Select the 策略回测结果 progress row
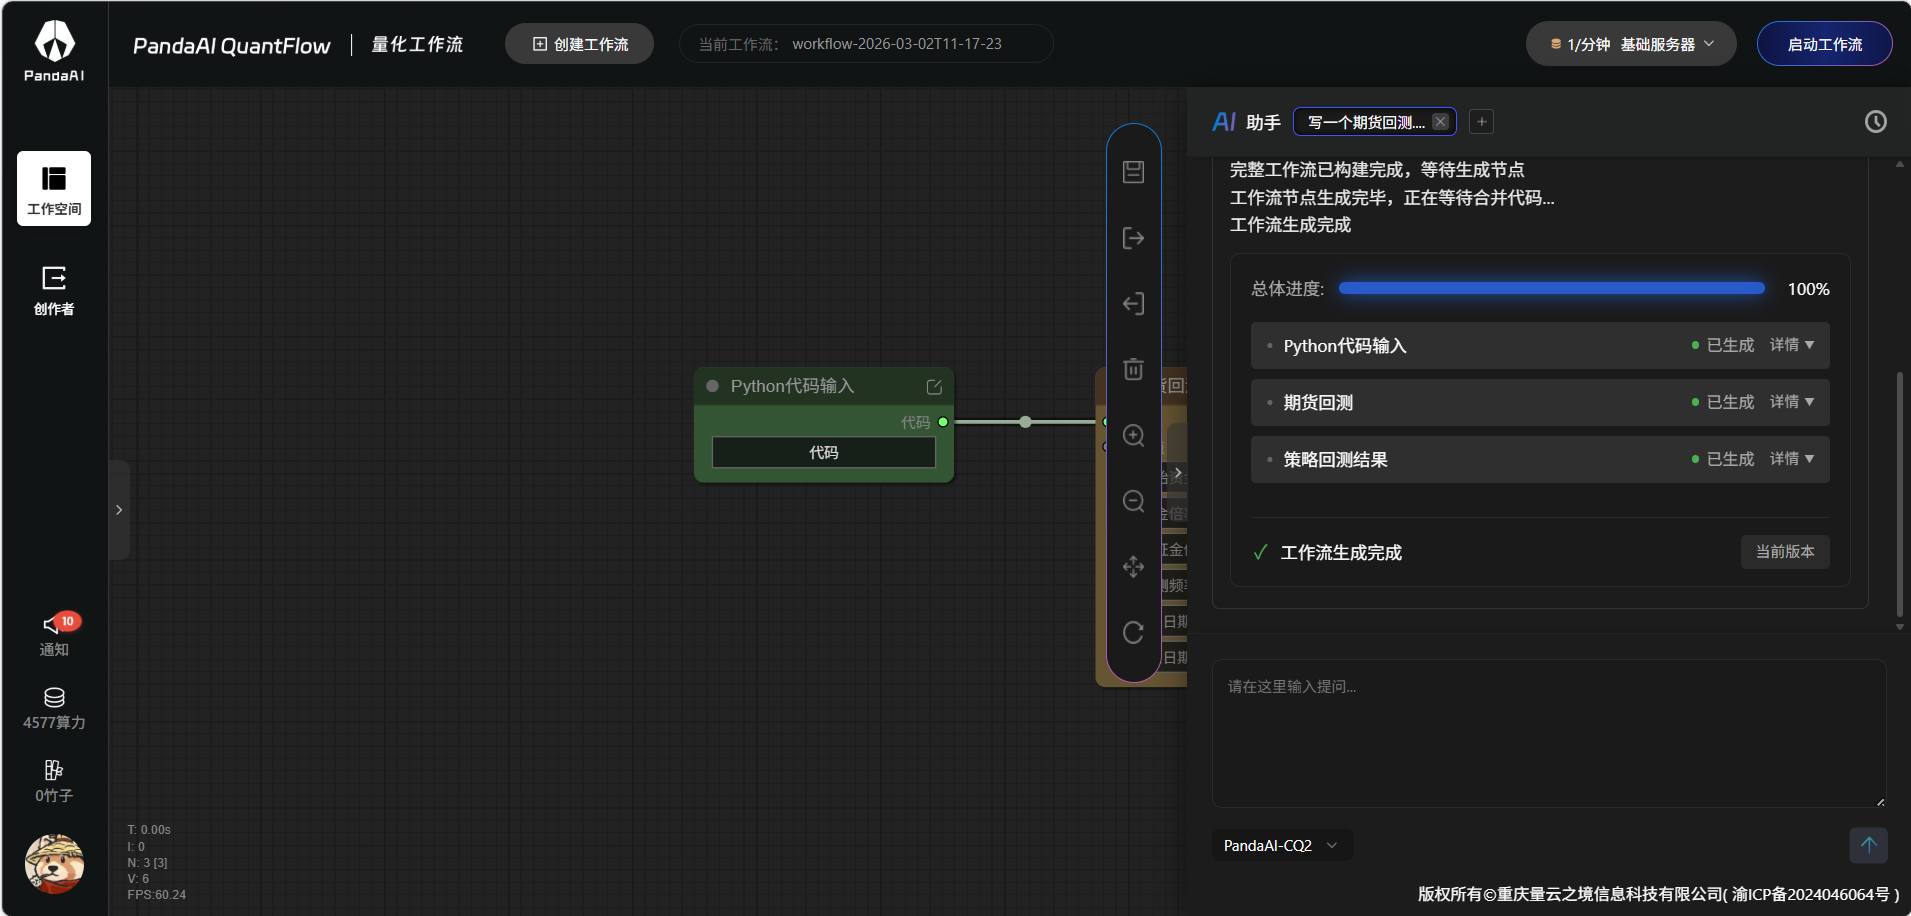Screen dimensions: 1911x916 [1540, 459]
